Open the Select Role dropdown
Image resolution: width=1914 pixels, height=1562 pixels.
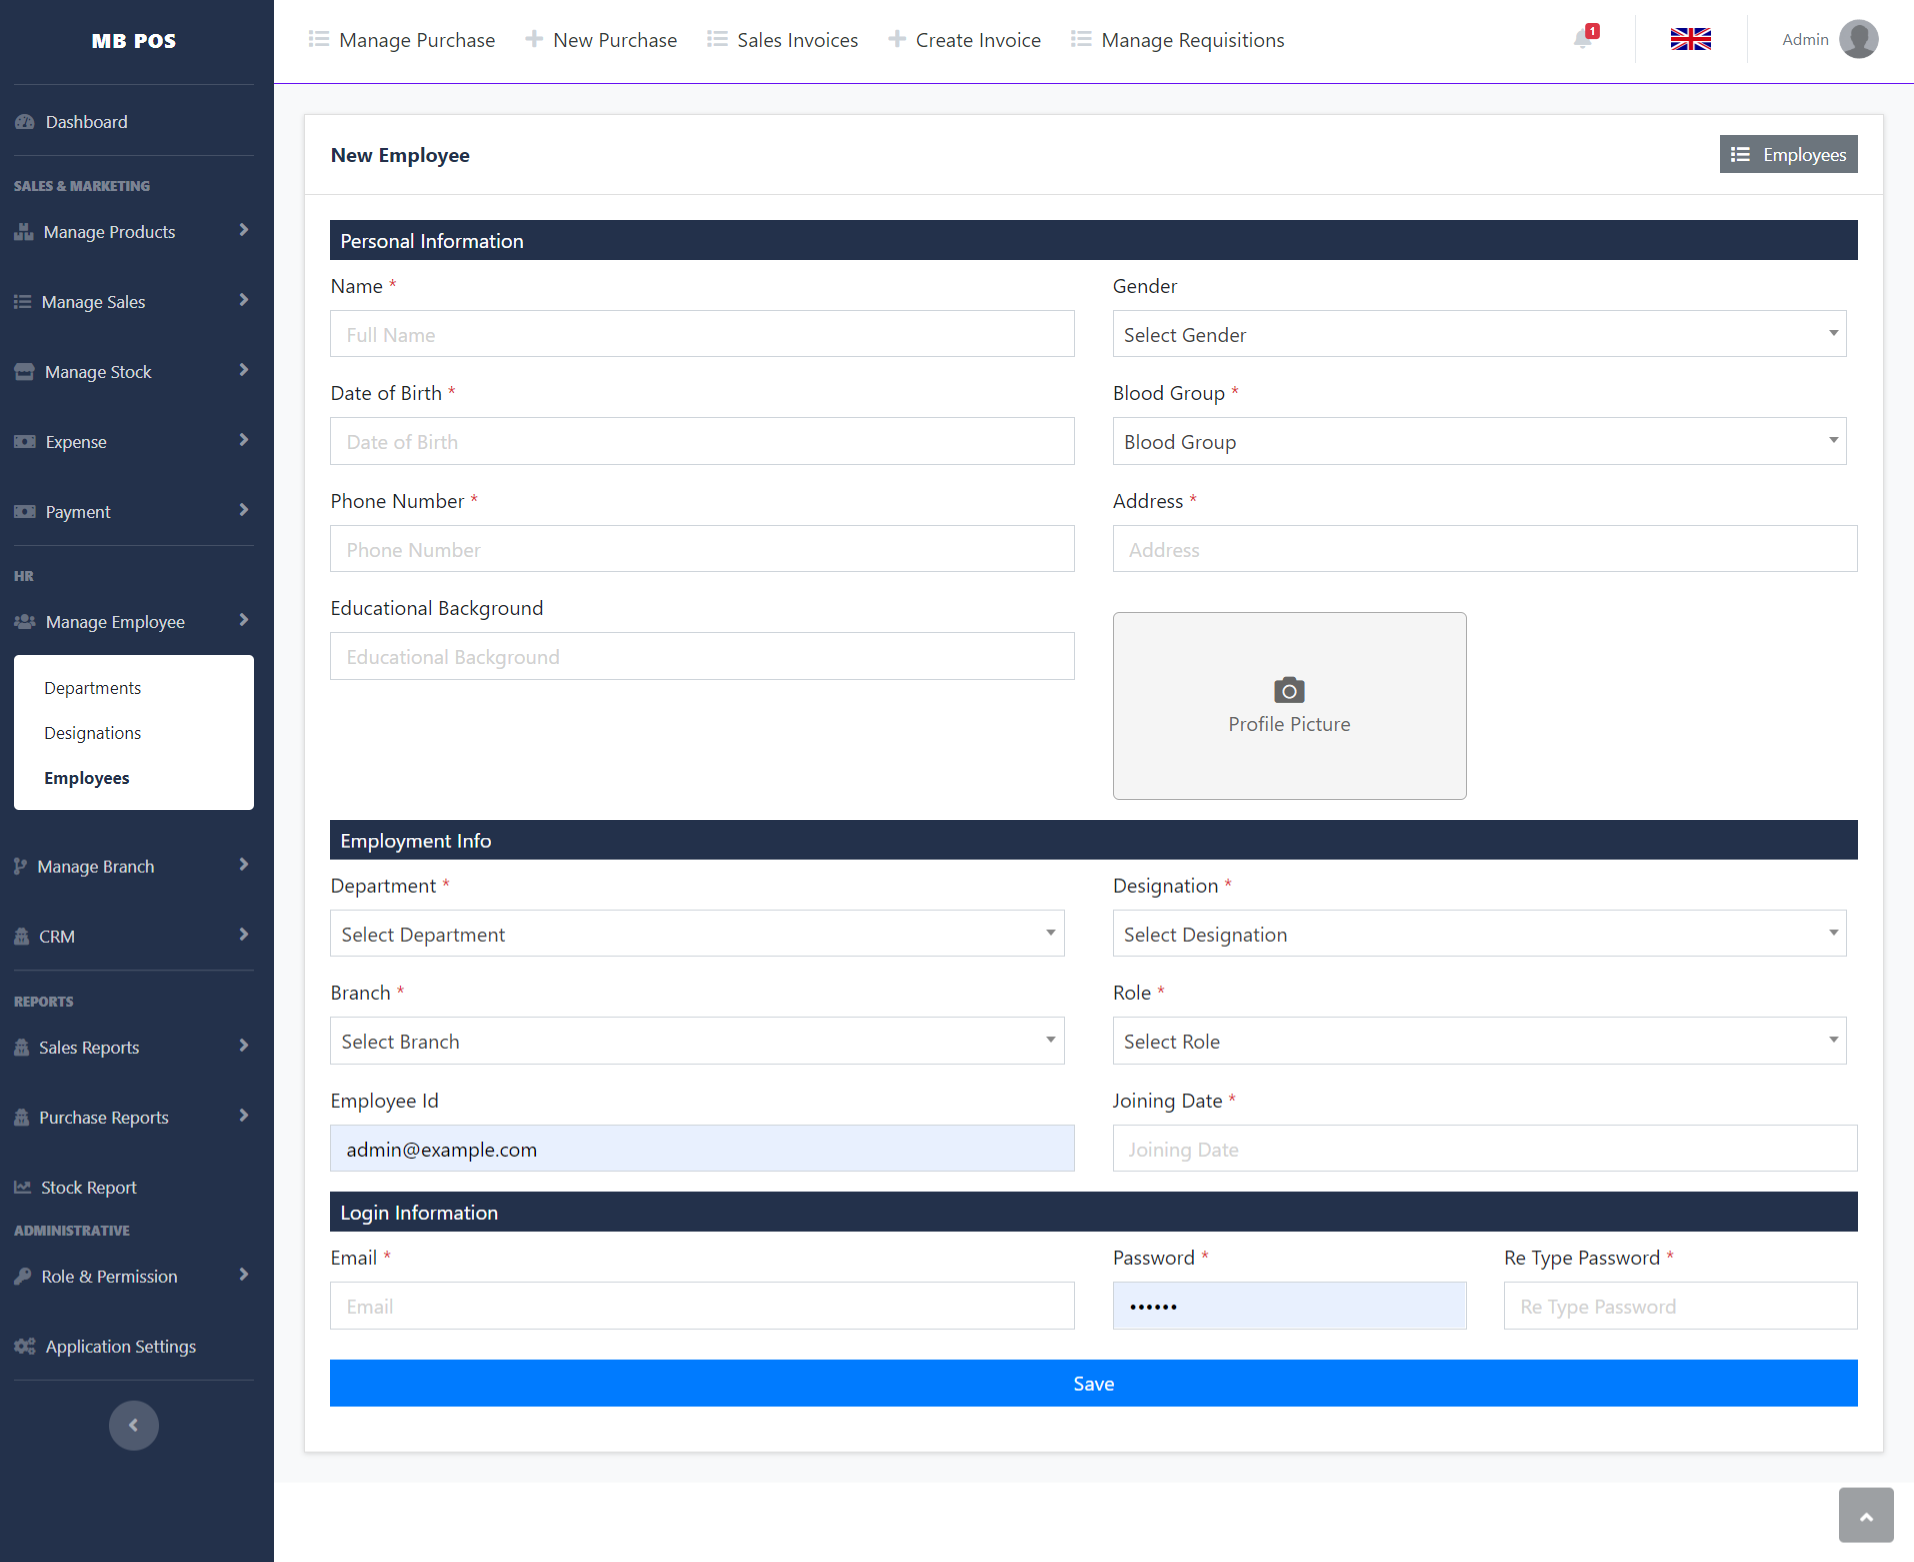pos(1478,1041)
